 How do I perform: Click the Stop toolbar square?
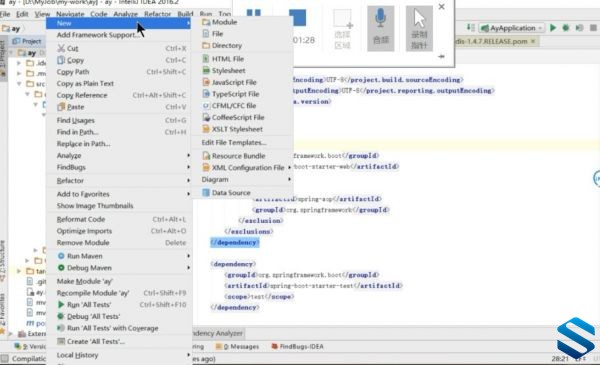pyautogui.click(x=593, y=28)
